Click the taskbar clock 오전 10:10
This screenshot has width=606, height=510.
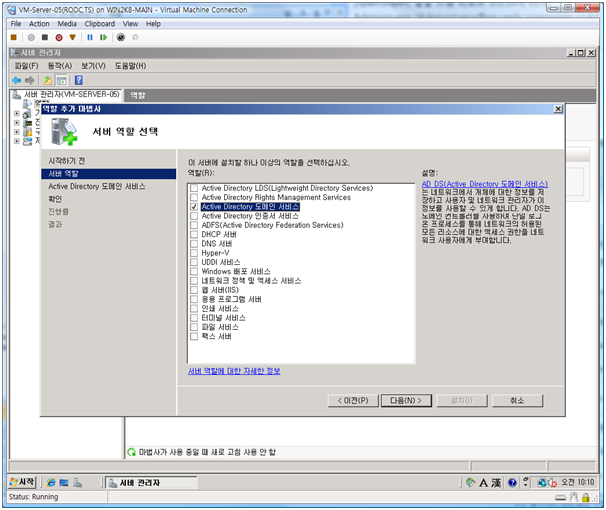tap(577, 482)
